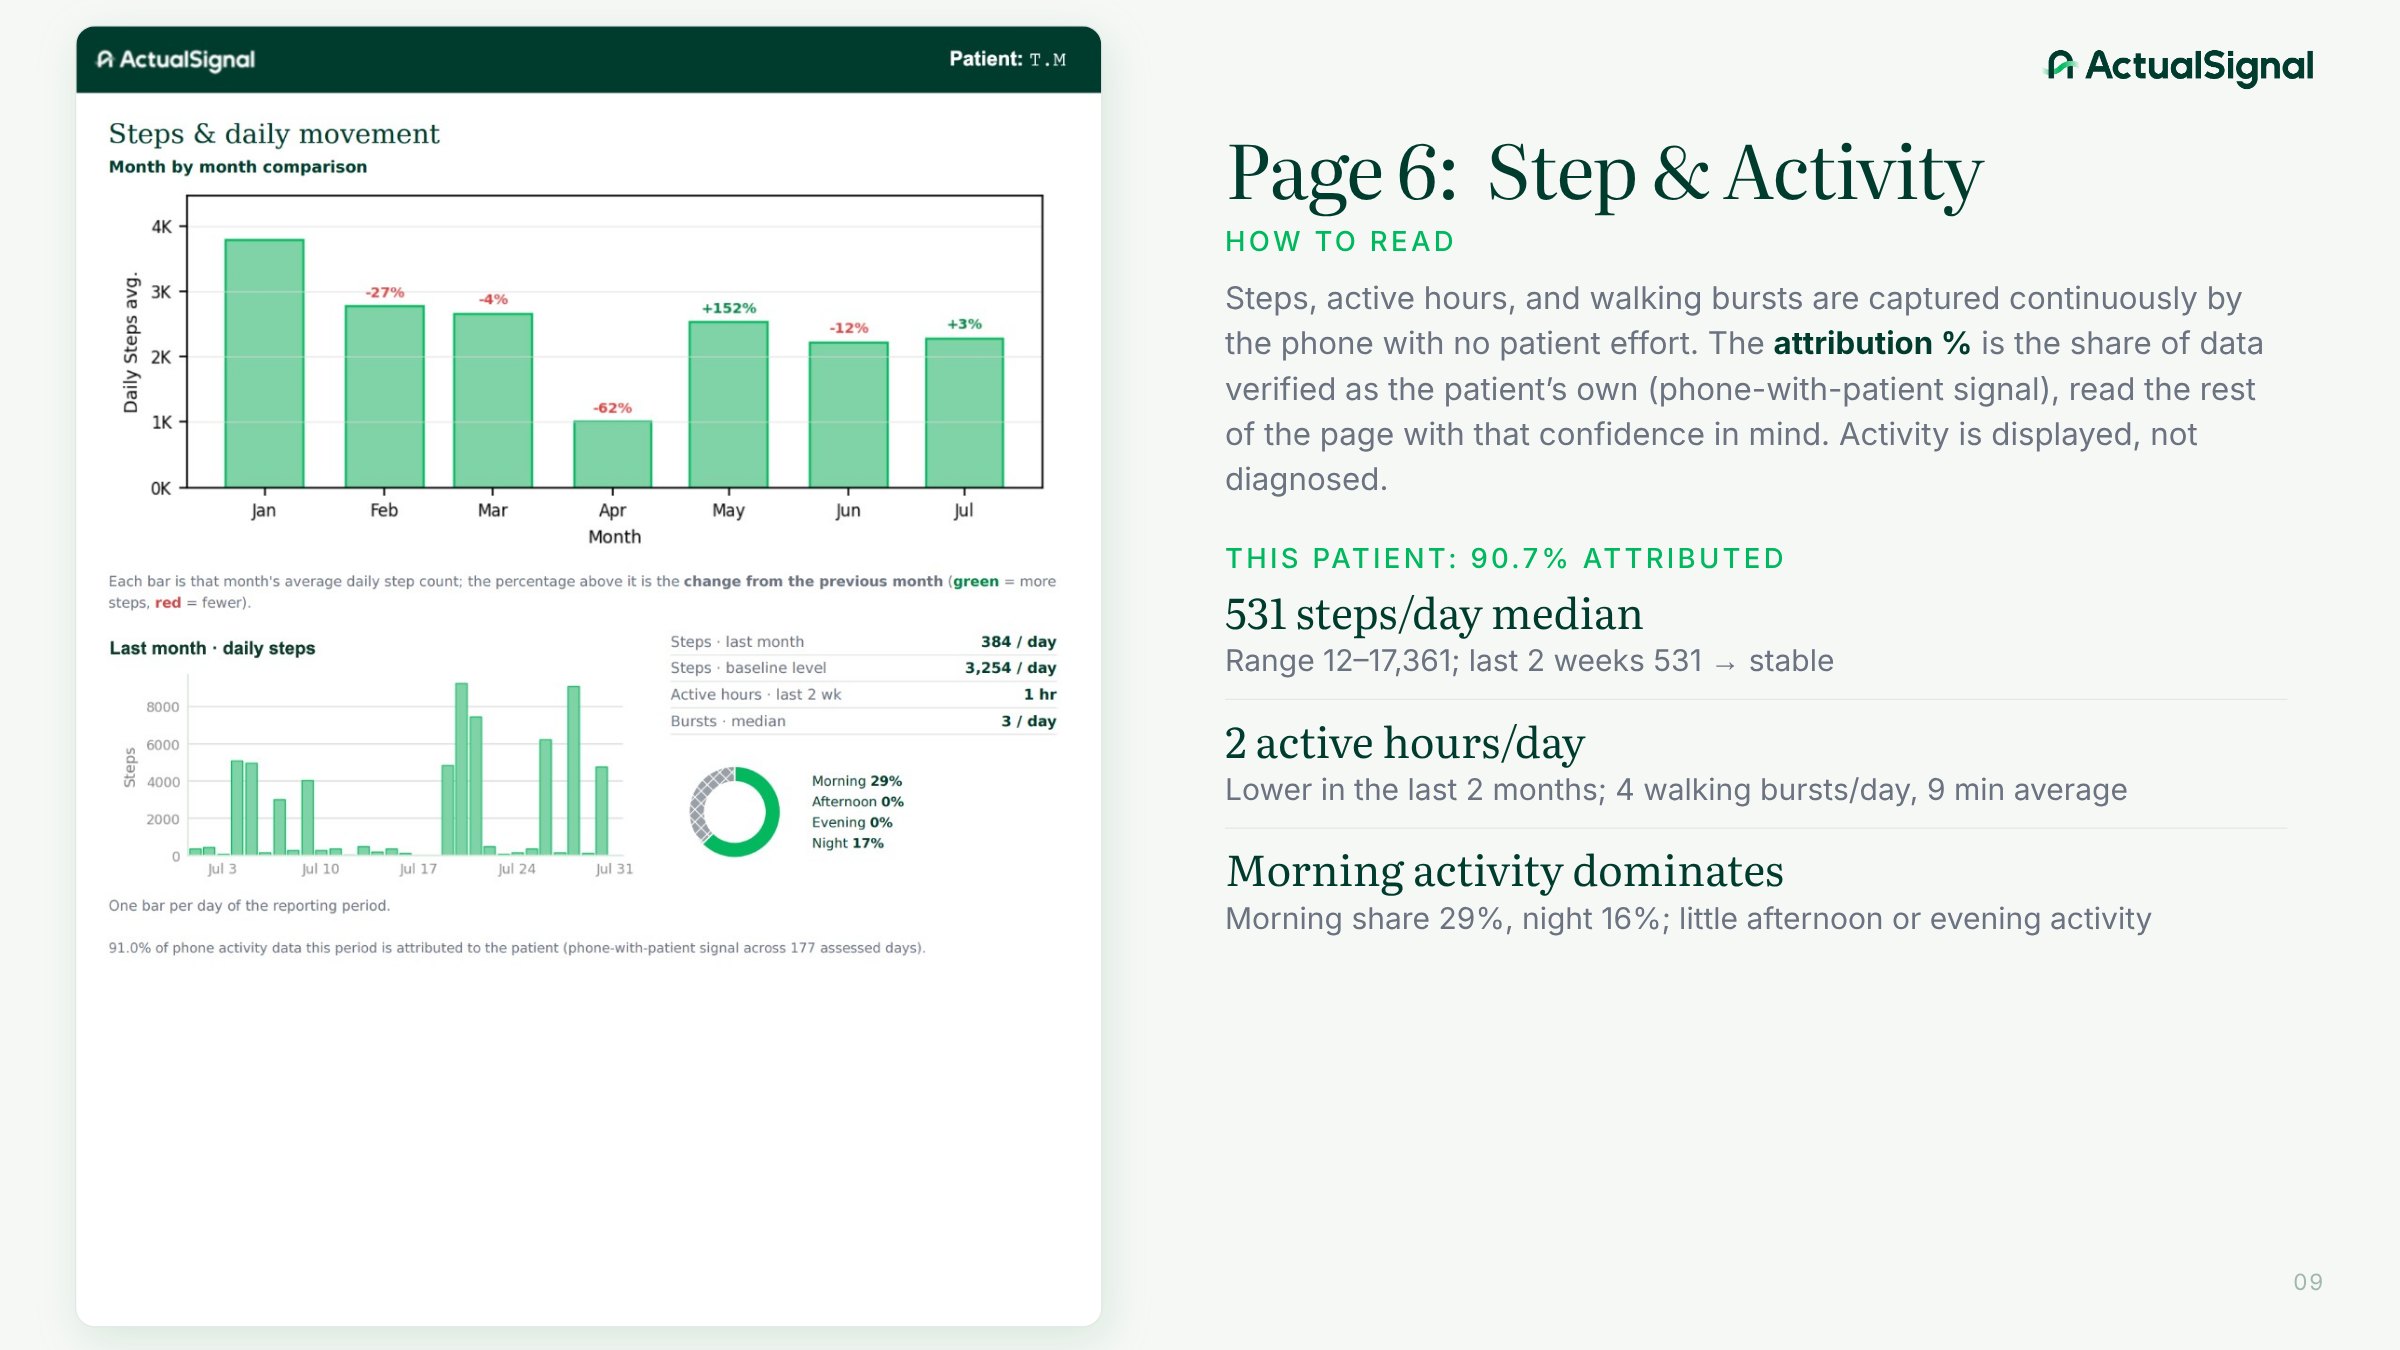Screen dimensions: 2400x1350
Task: Click the ActualSignal logo at top right
Action: click(x=2179, y=67)
